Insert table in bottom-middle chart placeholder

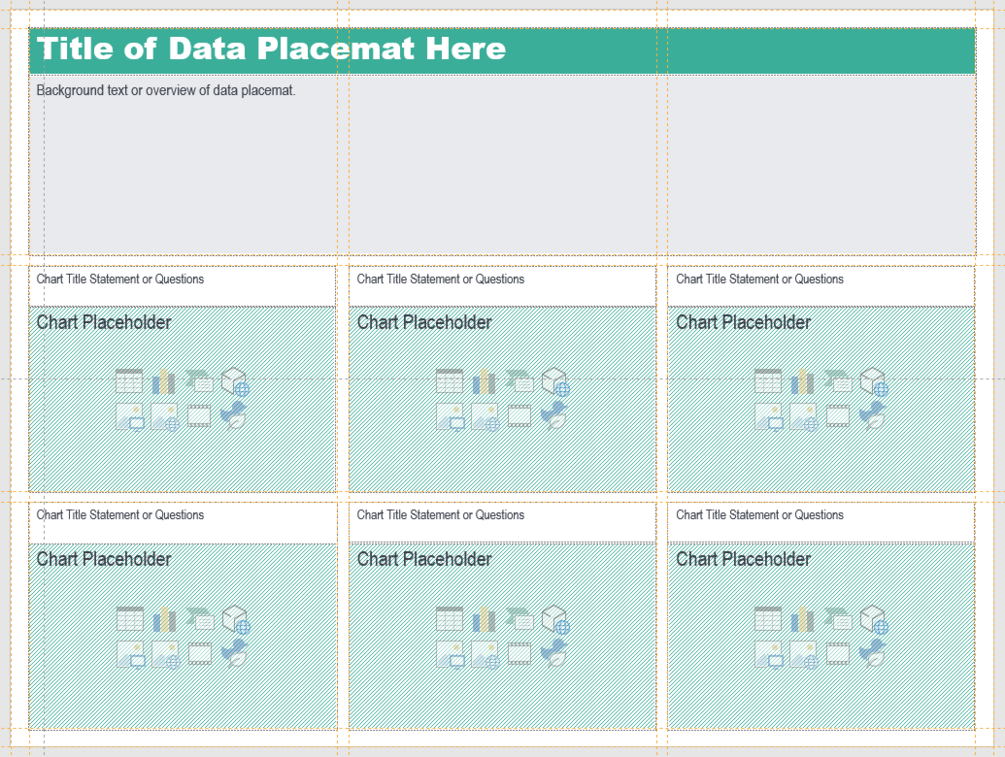pos(449,619)
